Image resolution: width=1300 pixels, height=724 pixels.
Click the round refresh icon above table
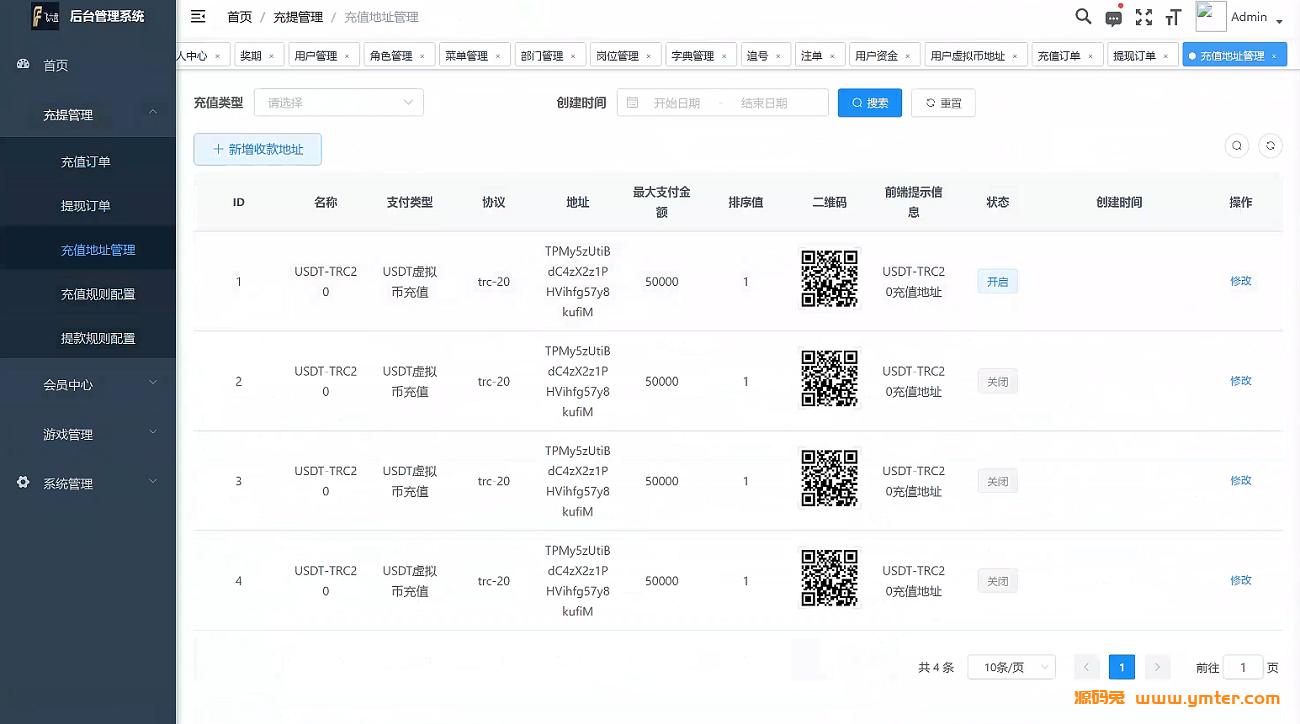[x=1271, y=146]
